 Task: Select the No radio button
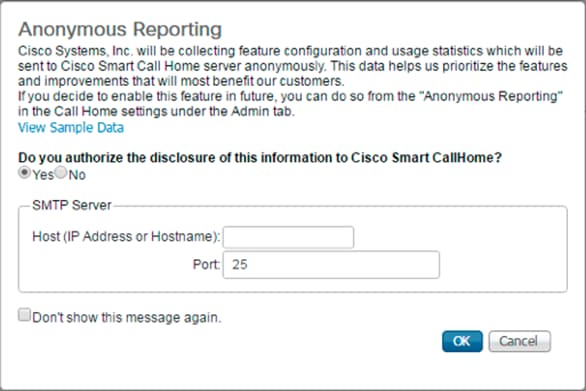point(61,172)
